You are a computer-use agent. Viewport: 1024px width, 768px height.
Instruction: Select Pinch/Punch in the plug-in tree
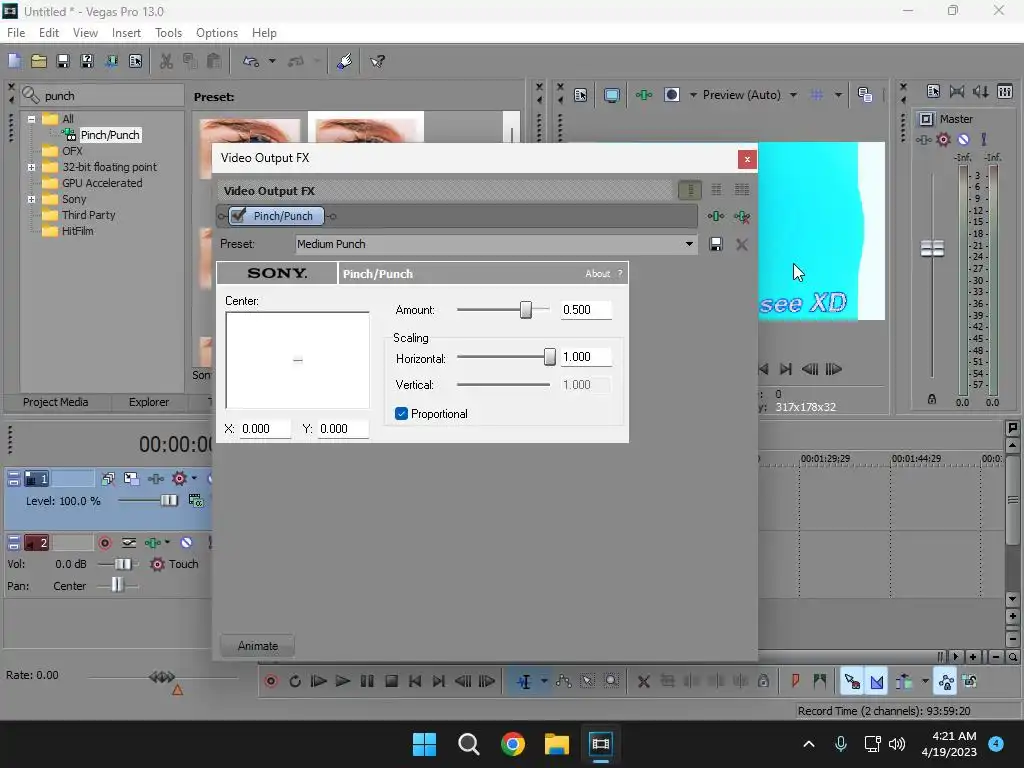pyautogui.click(x=110, y=135)
